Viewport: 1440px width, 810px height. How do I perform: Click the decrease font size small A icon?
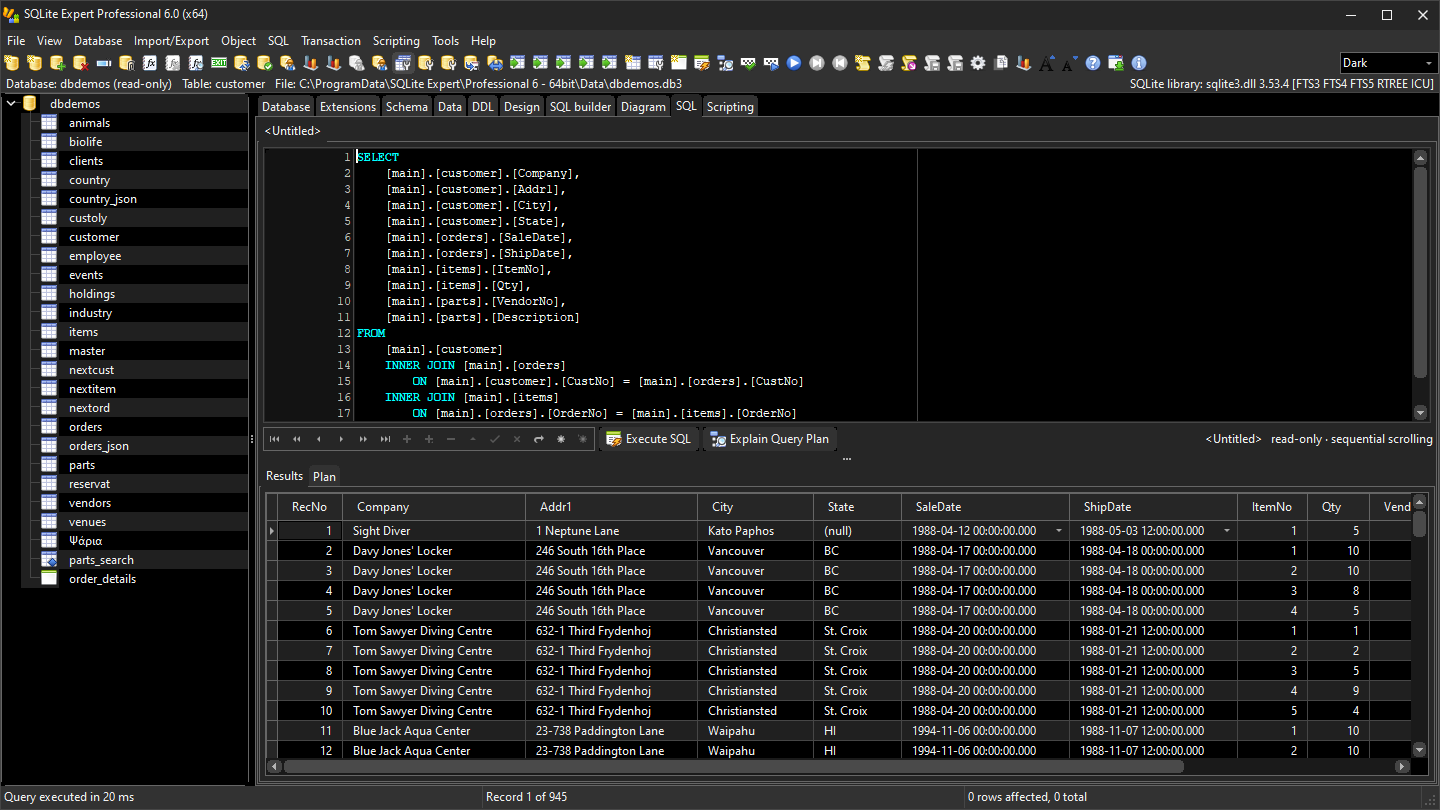tap(1070, 63)
